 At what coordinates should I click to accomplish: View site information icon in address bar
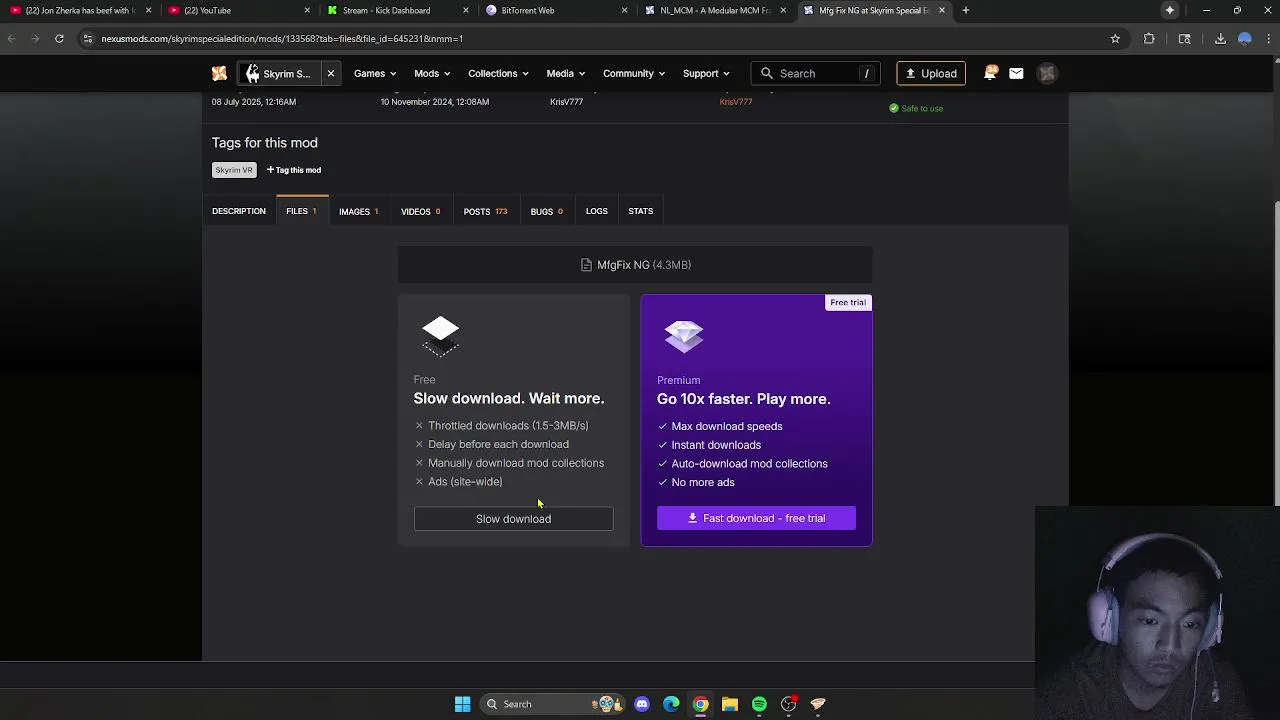click(x=88, y=38)
